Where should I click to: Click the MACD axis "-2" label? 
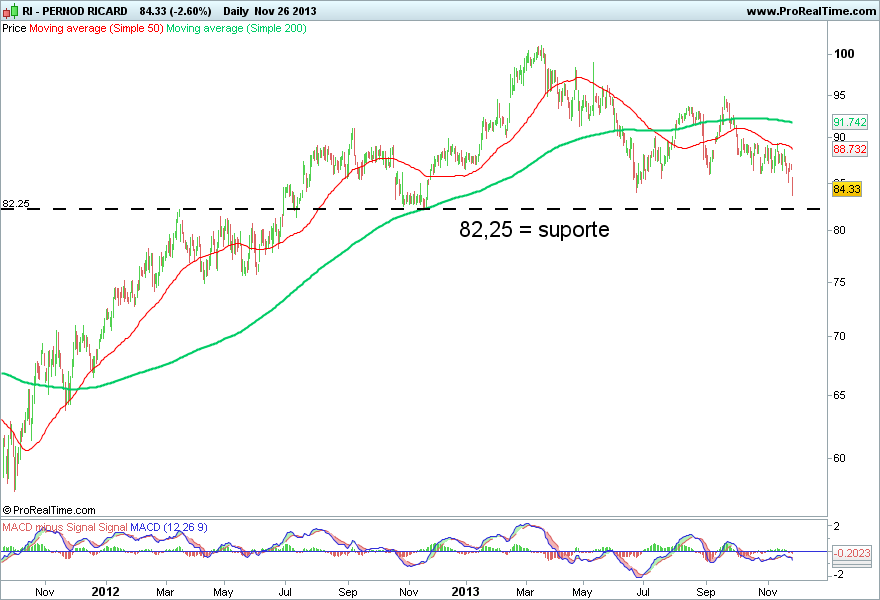click(836, 574)
